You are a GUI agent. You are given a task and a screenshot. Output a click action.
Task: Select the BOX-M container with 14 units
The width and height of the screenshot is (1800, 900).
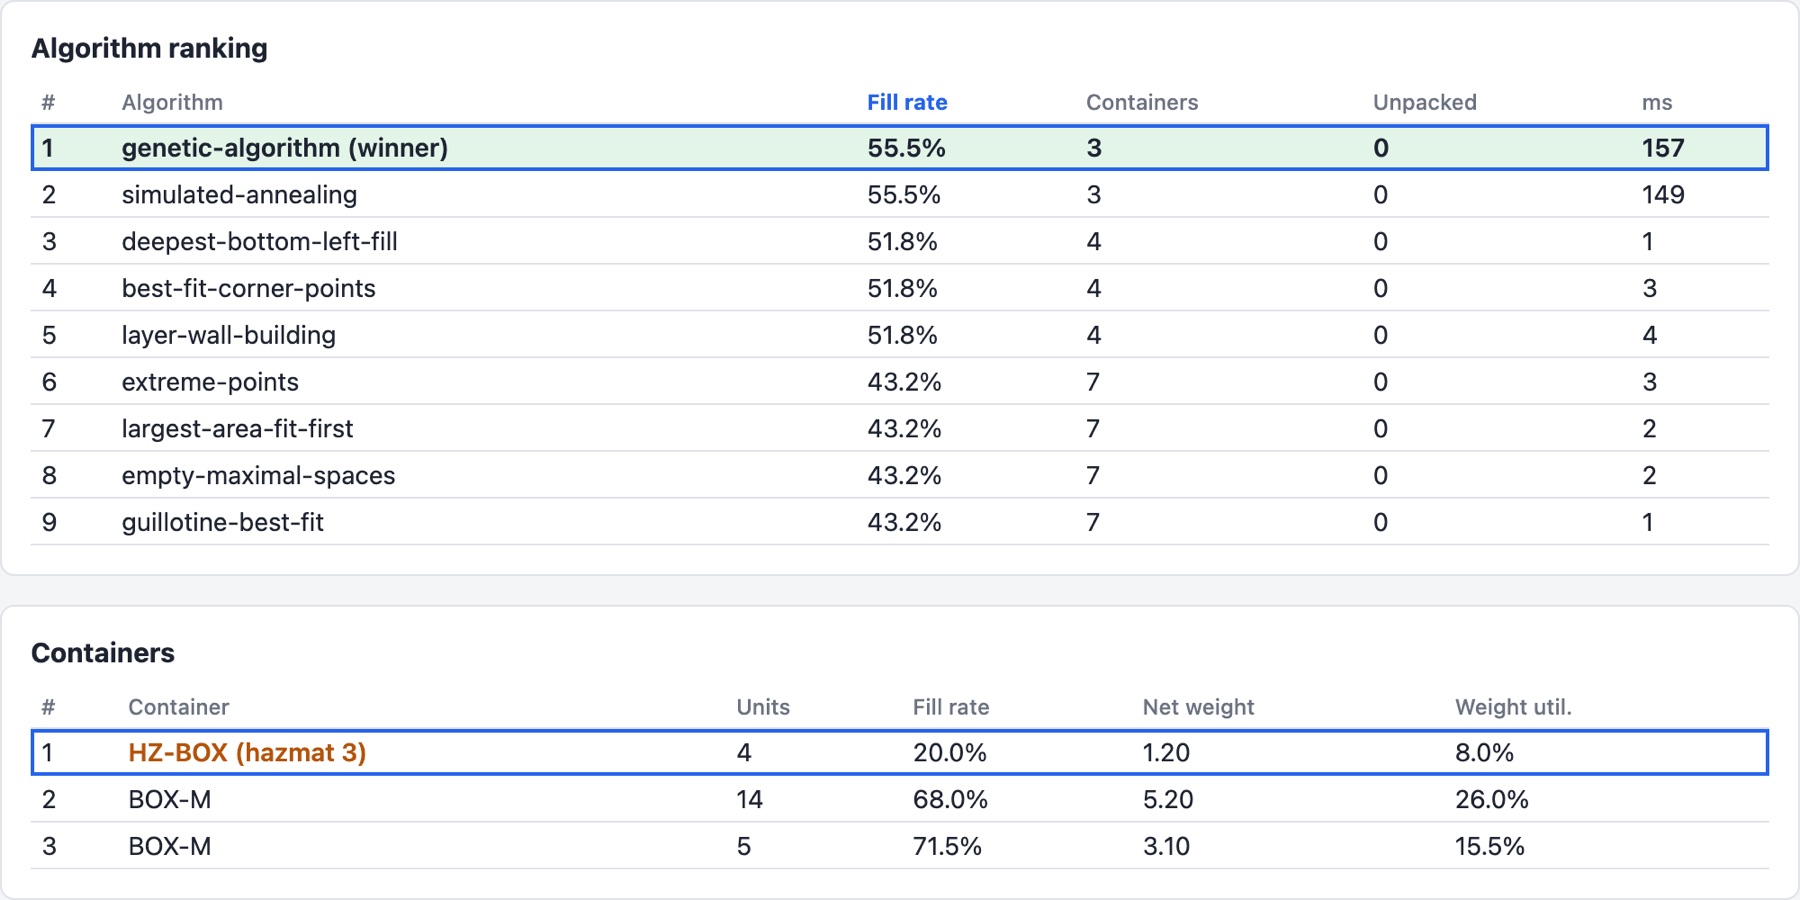(900, 799)
